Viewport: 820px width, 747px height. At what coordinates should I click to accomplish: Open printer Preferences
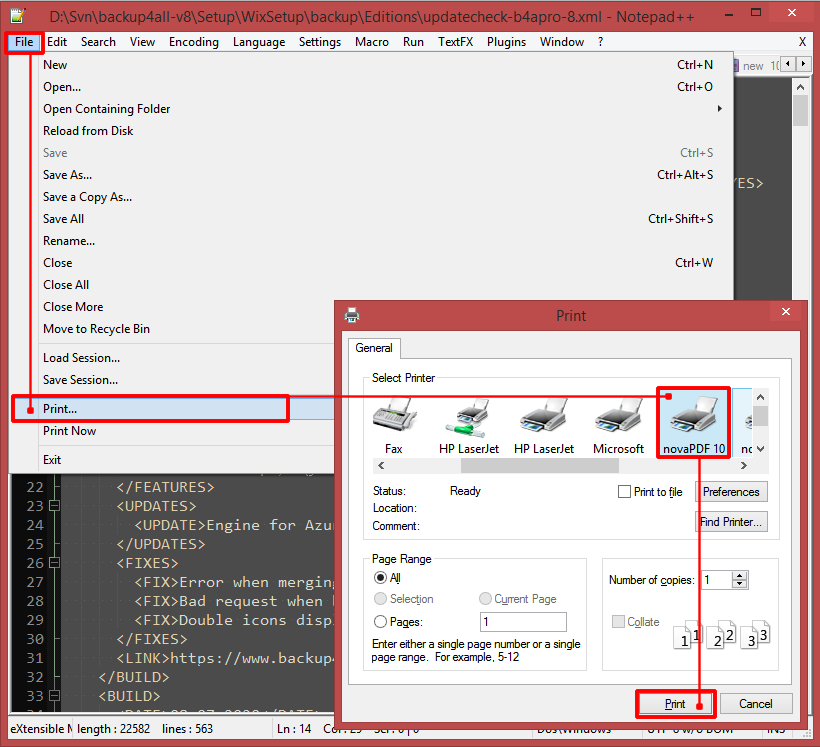[x=731, y=492]
